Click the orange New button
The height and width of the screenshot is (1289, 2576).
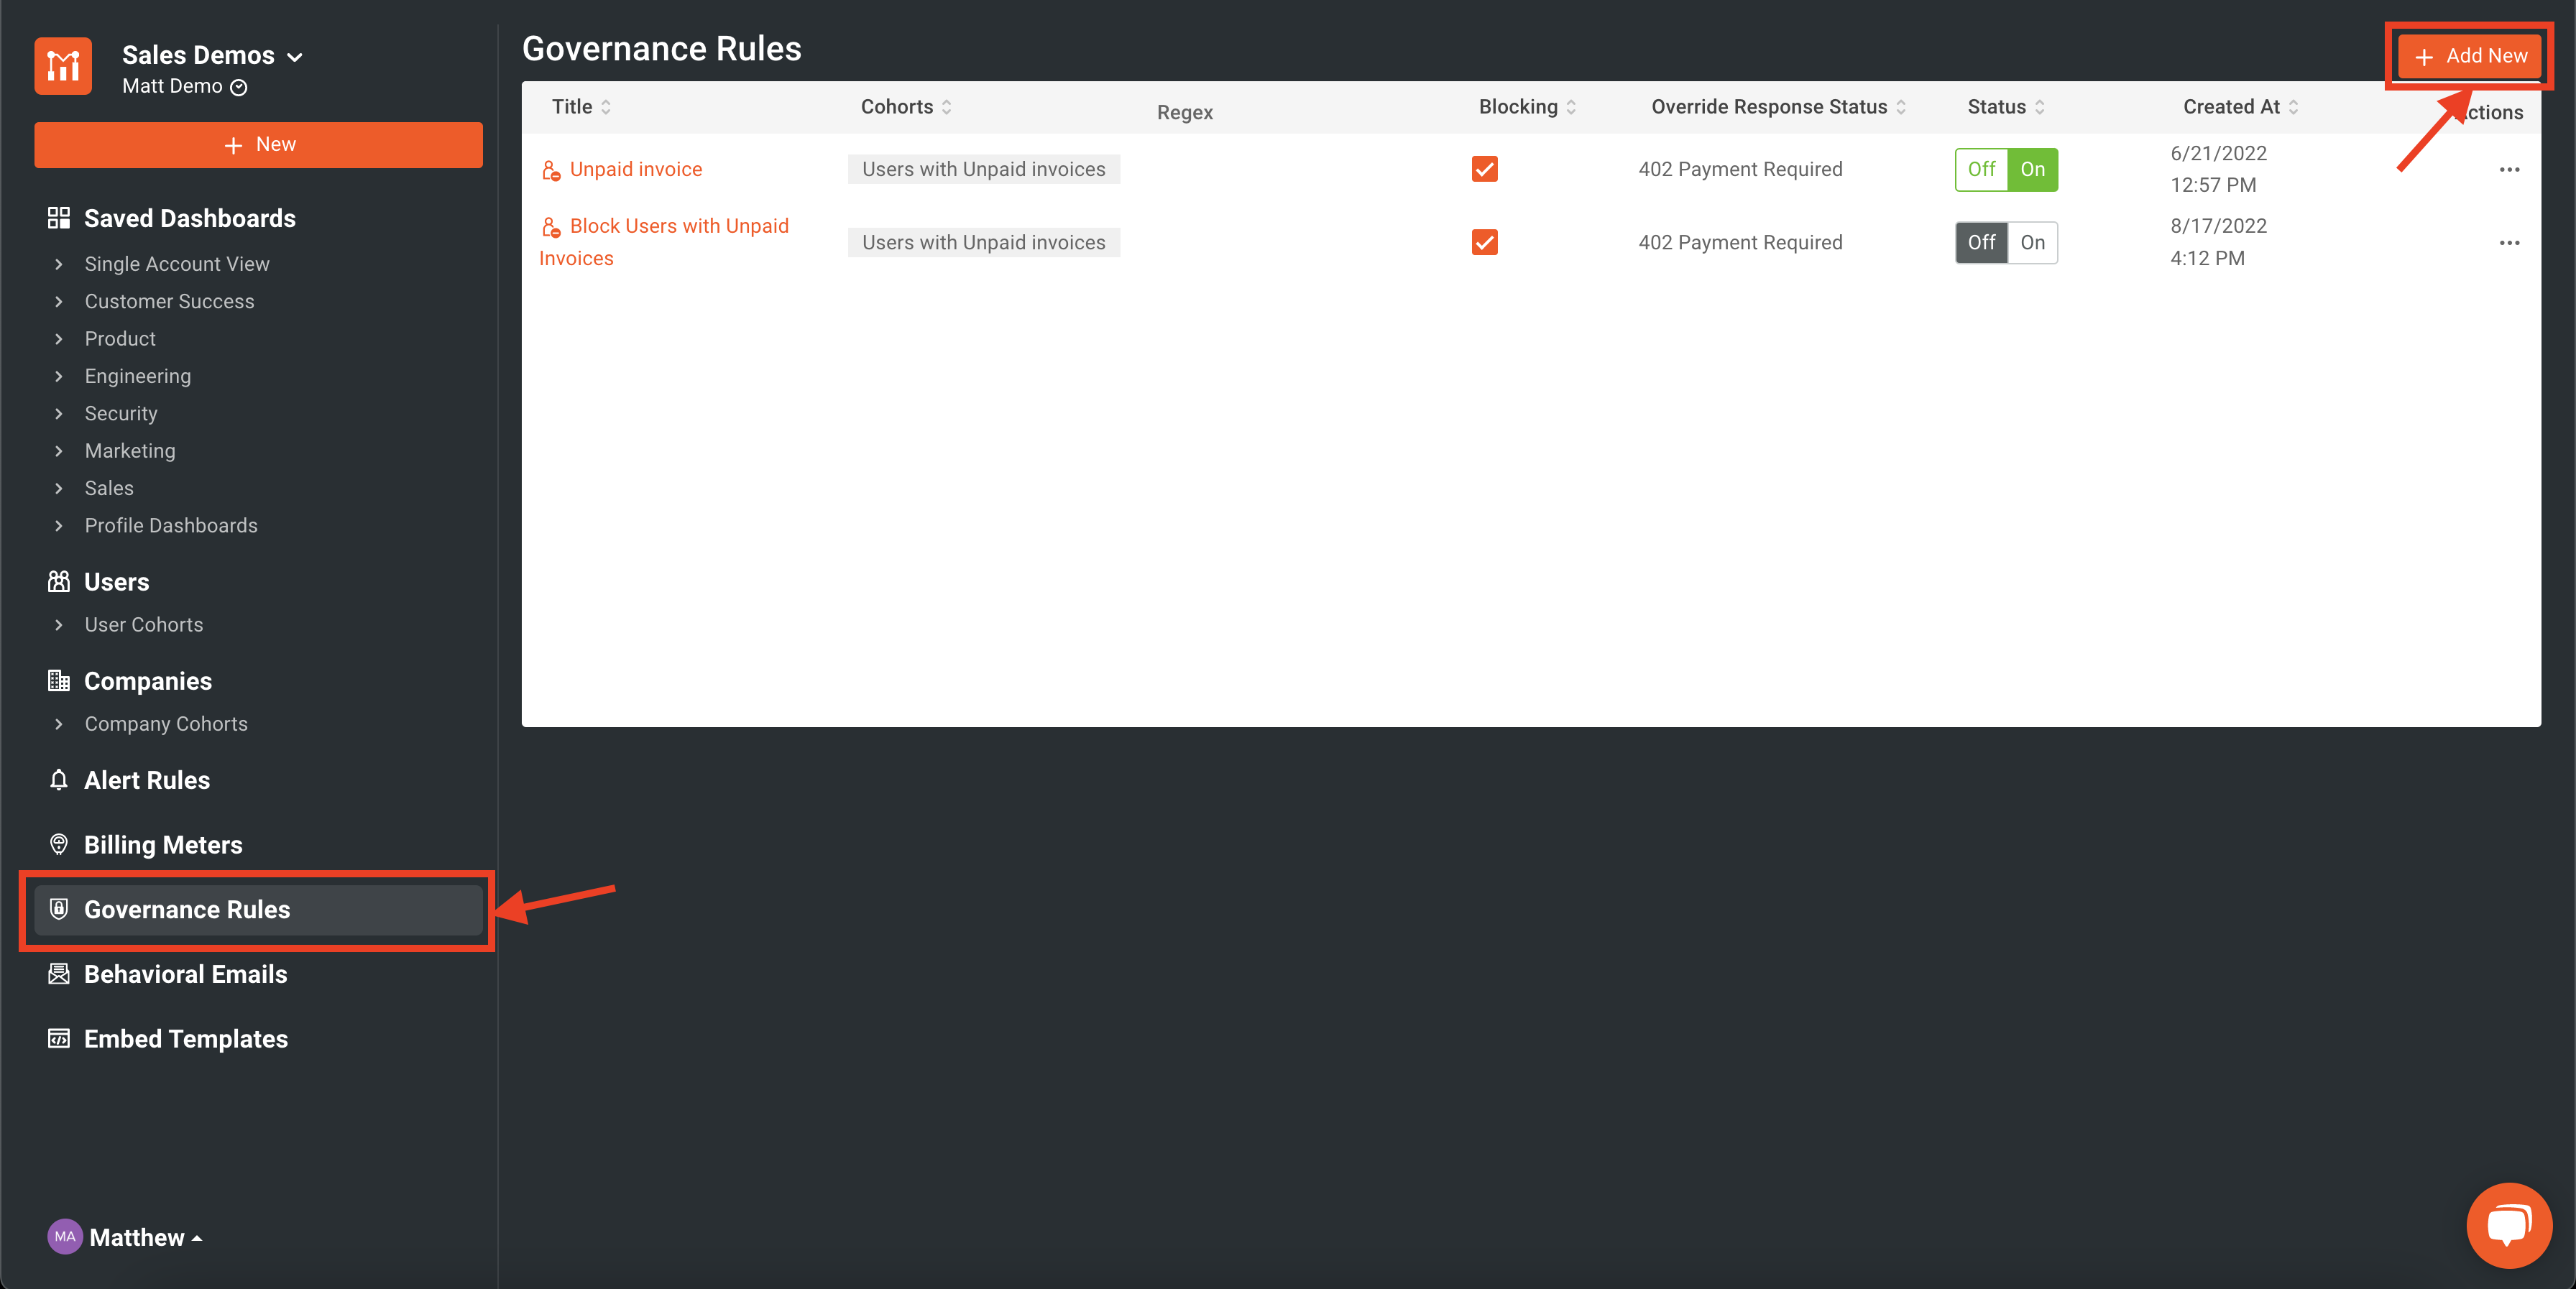(258, 145)
